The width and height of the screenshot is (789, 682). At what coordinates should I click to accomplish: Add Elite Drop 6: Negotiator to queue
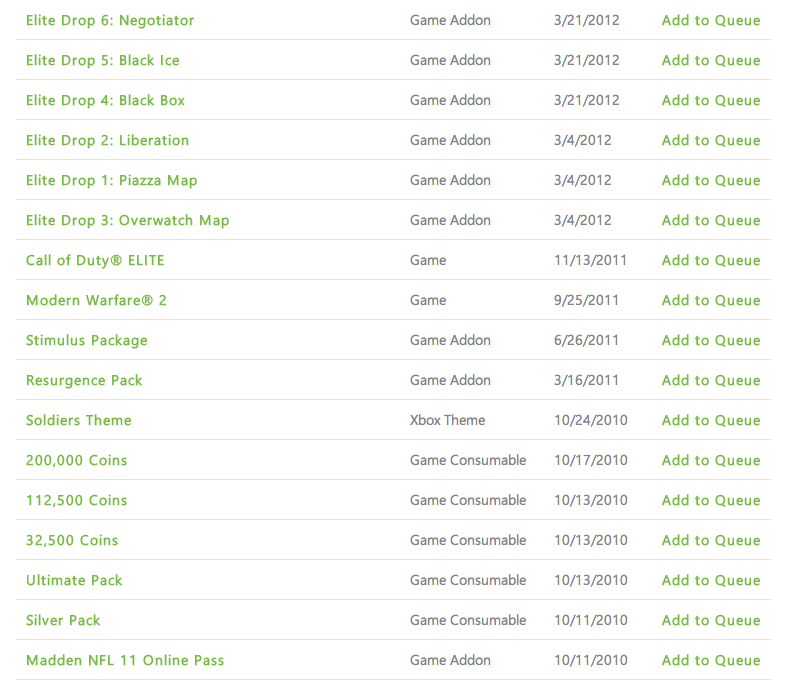click(711, 20)
